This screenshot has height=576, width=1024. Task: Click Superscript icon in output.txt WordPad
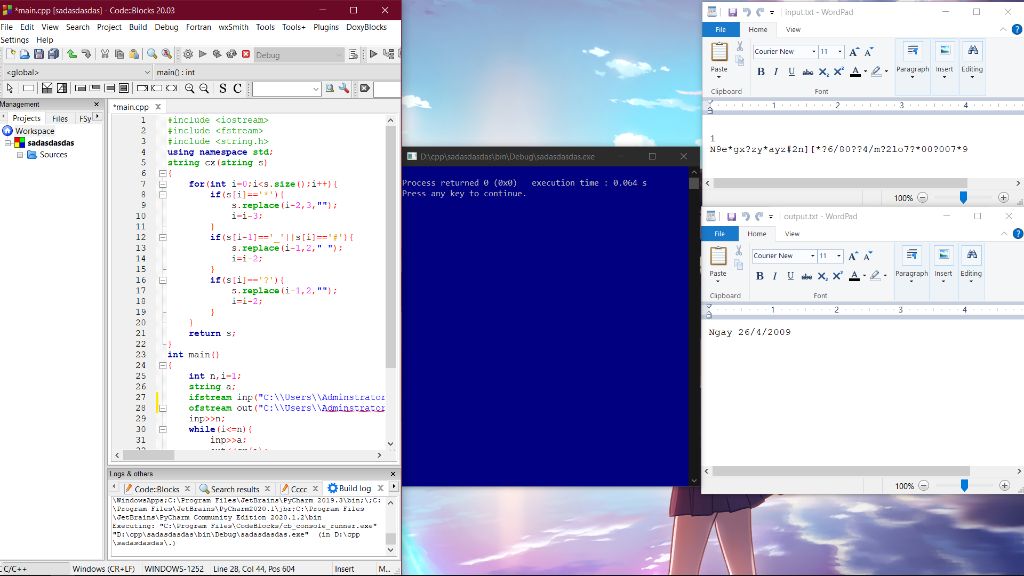(837, 276)
